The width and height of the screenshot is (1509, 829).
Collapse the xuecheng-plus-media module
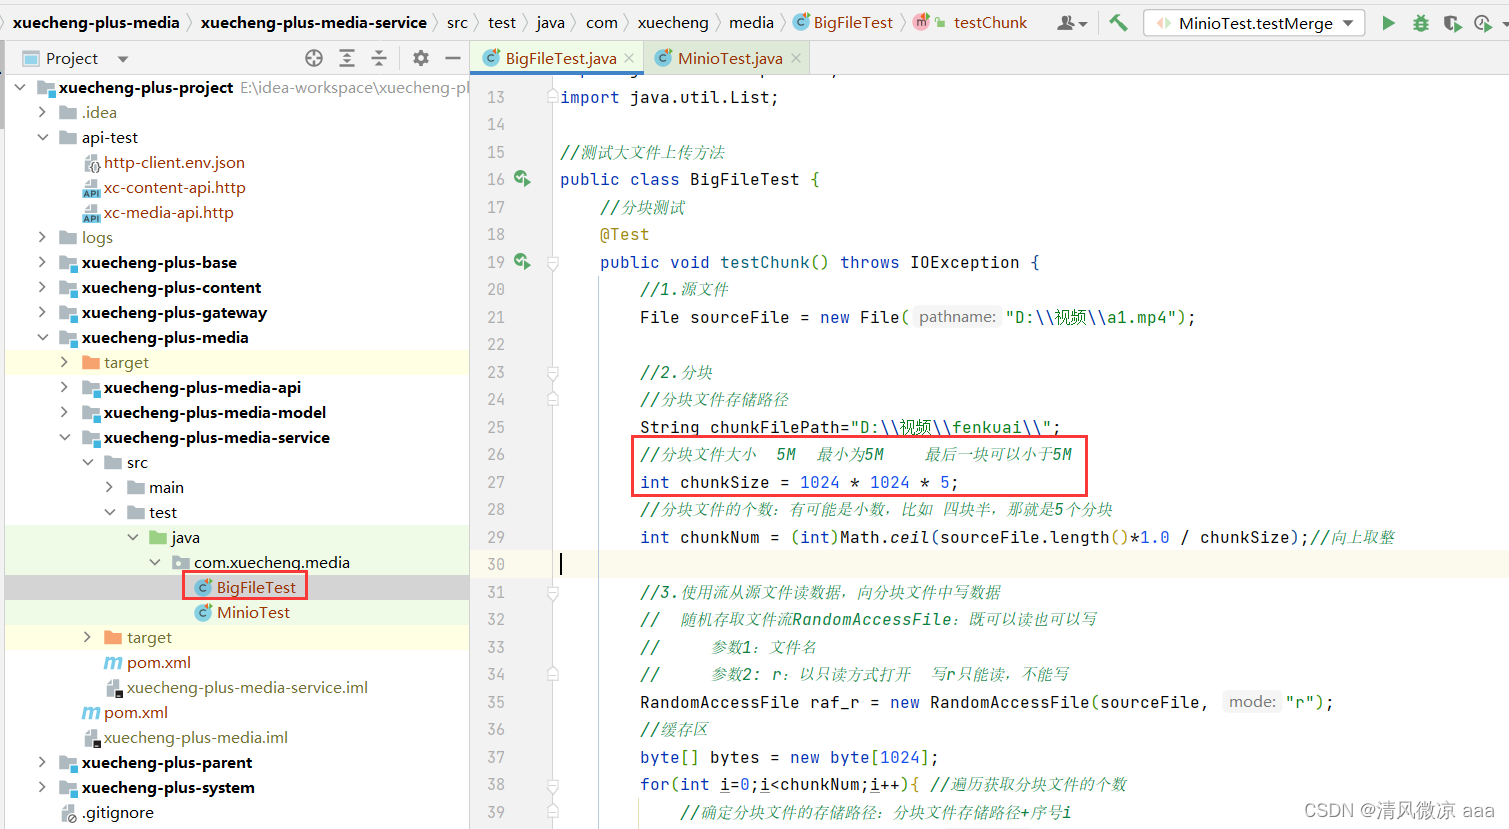42,337
